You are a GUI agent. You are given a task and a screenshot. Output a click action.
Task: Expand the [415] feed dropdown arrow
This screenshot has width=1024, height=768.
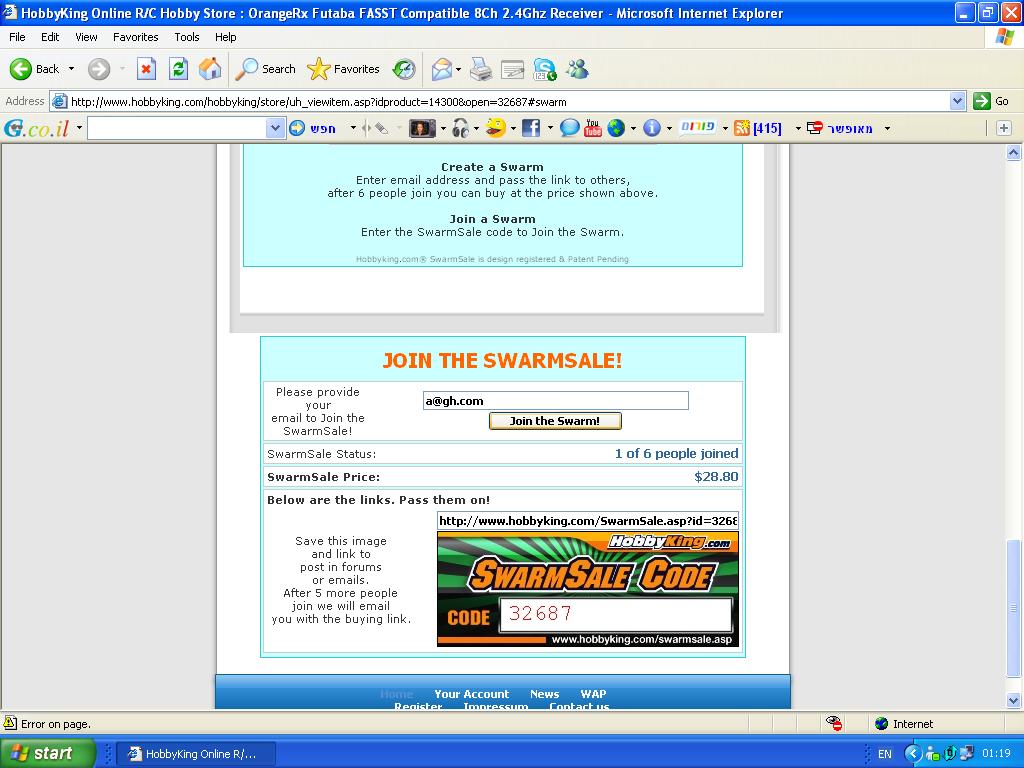point(797,128)
